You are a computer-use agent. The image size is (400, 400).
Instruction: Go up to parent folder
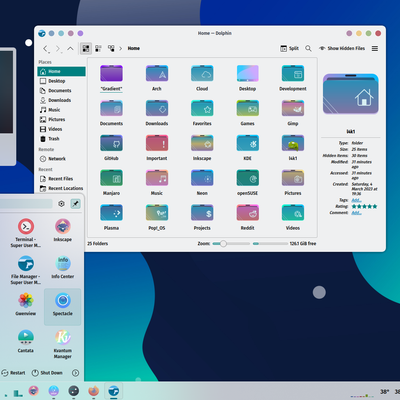click(70, 49)
